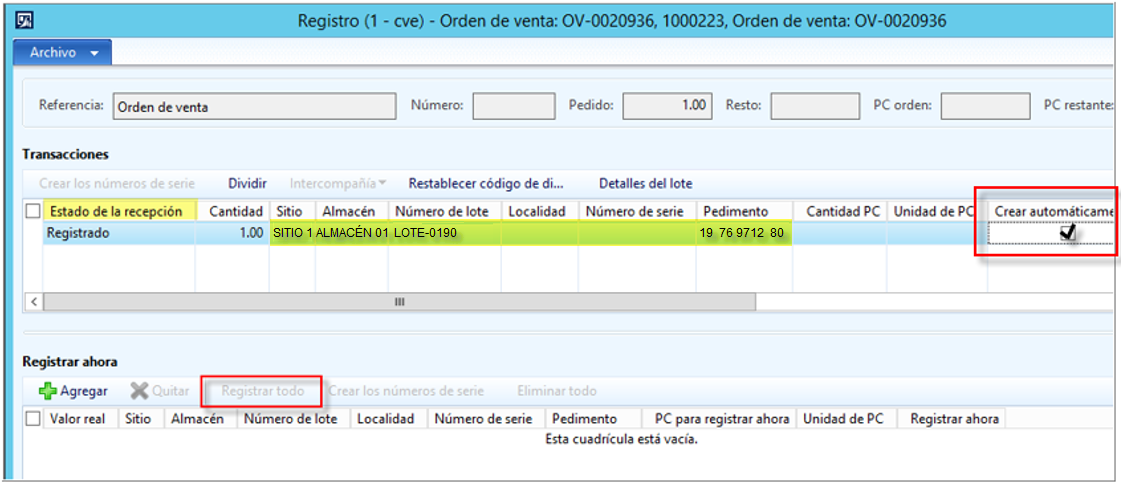Click Estado de la recepción column header
This screenshot has width=1121, height=489.
(119, 211)
